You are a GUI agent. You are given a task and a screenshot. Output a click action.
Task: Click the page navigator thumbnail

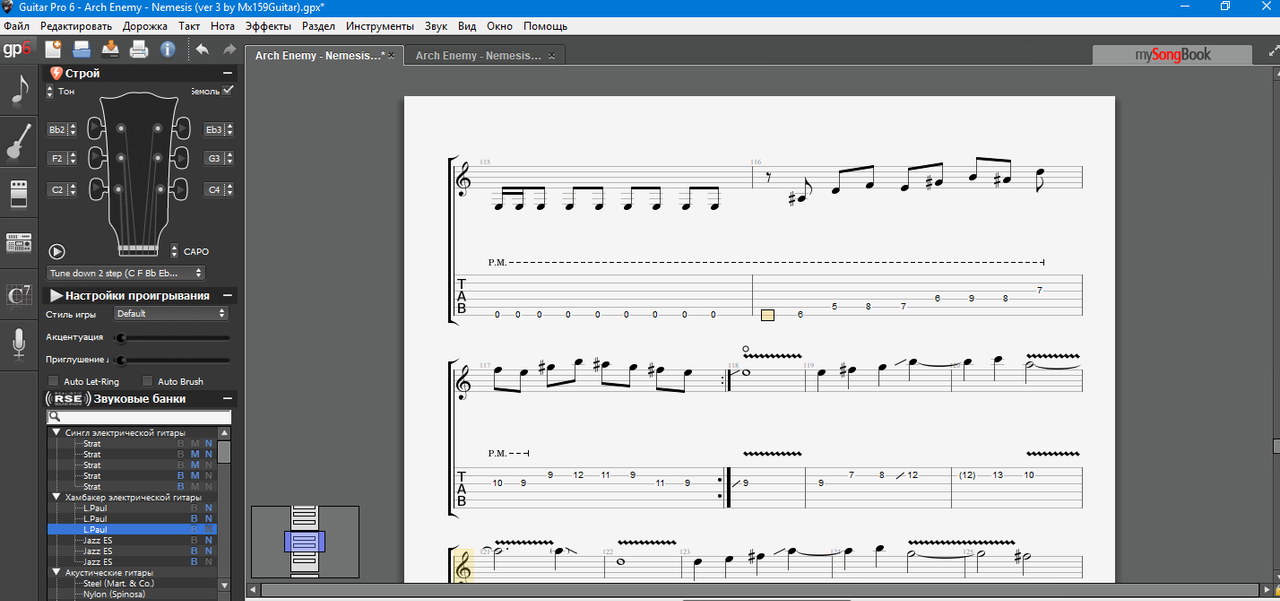304,541
